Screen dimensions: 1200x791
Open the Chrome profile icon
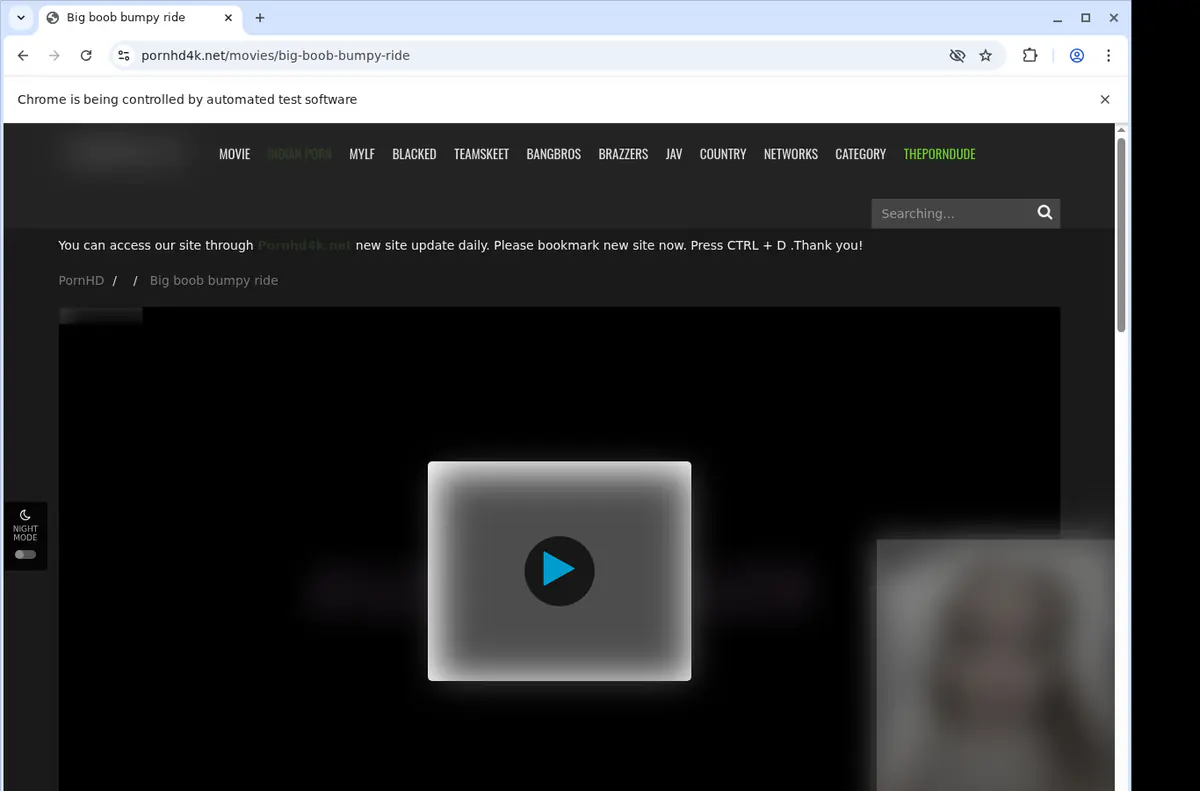[1077, 56]
